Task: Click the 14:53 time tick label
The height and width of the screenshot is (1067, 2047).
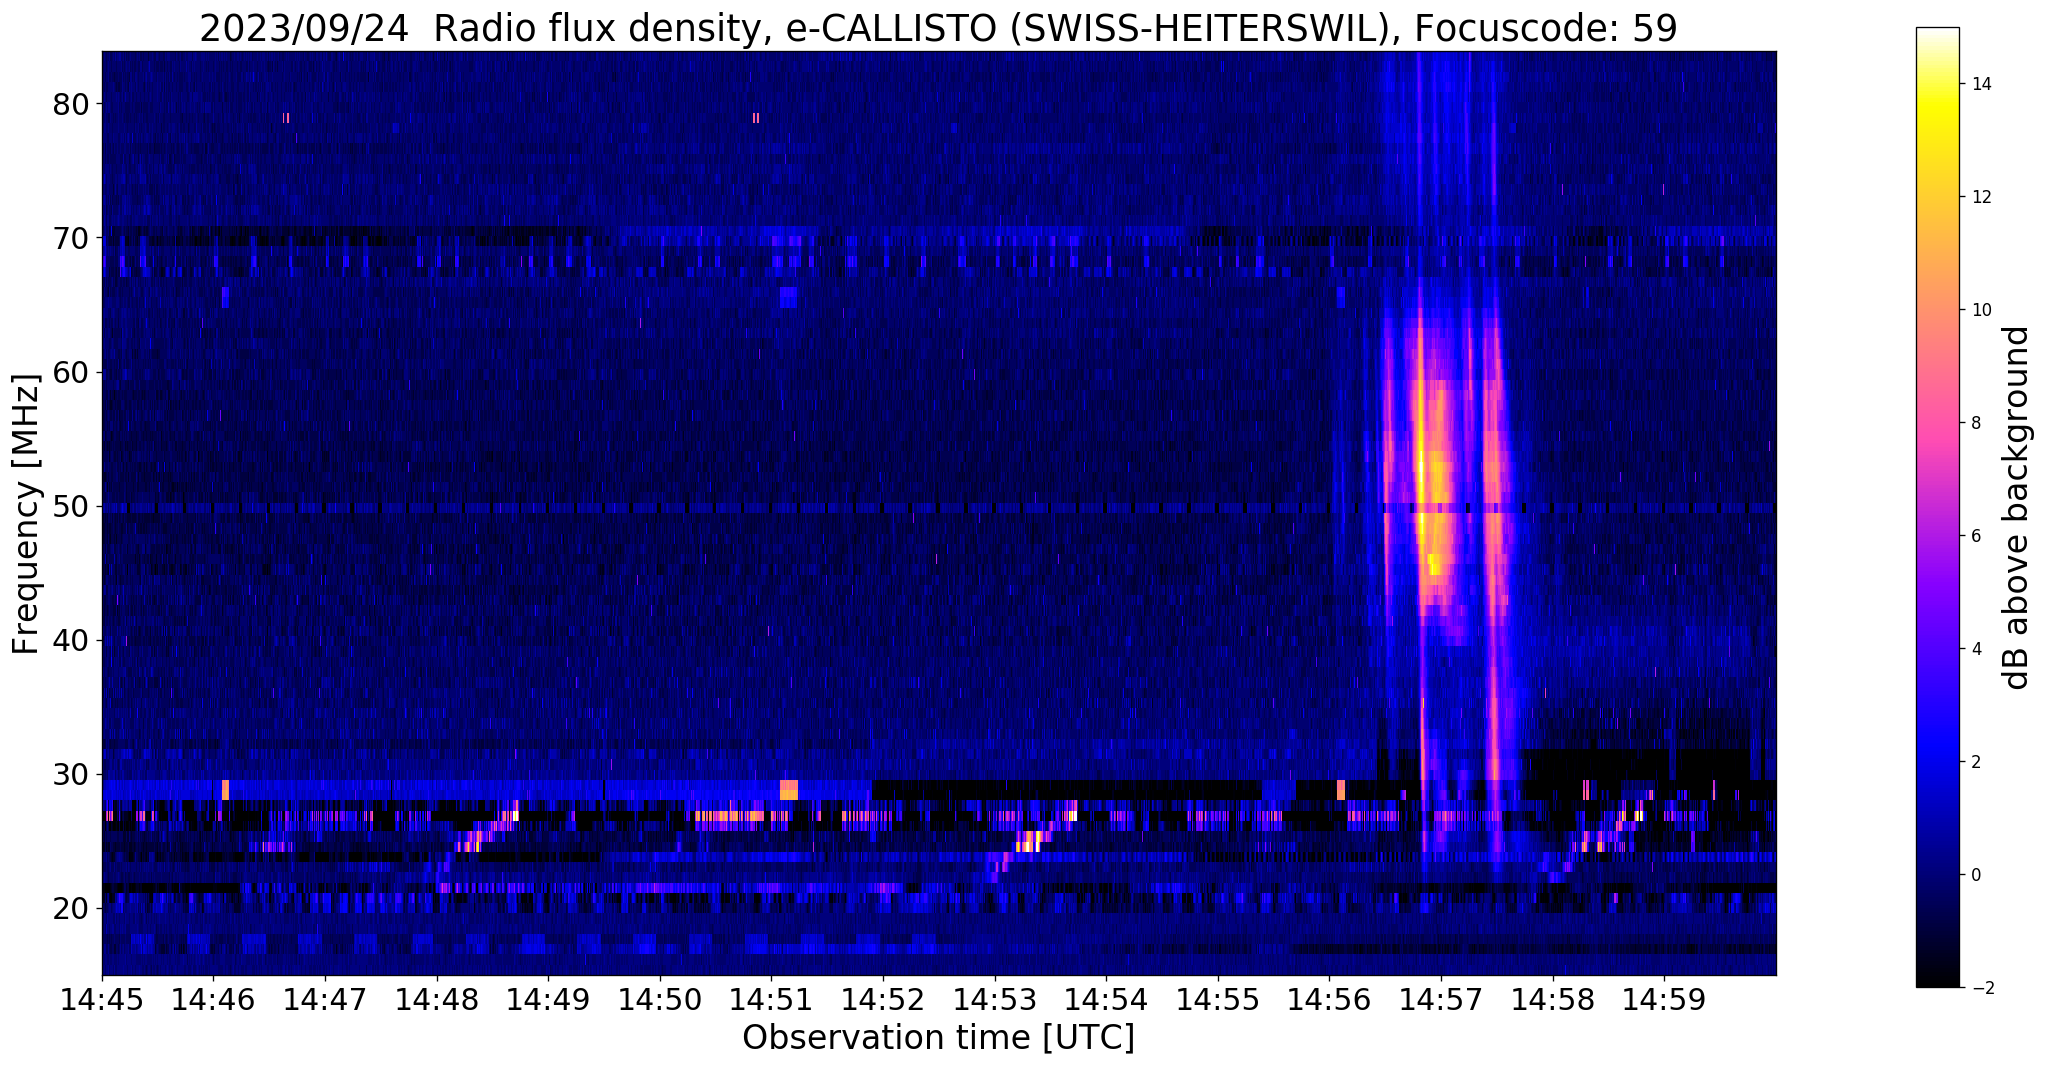Action: (994, 1001)
